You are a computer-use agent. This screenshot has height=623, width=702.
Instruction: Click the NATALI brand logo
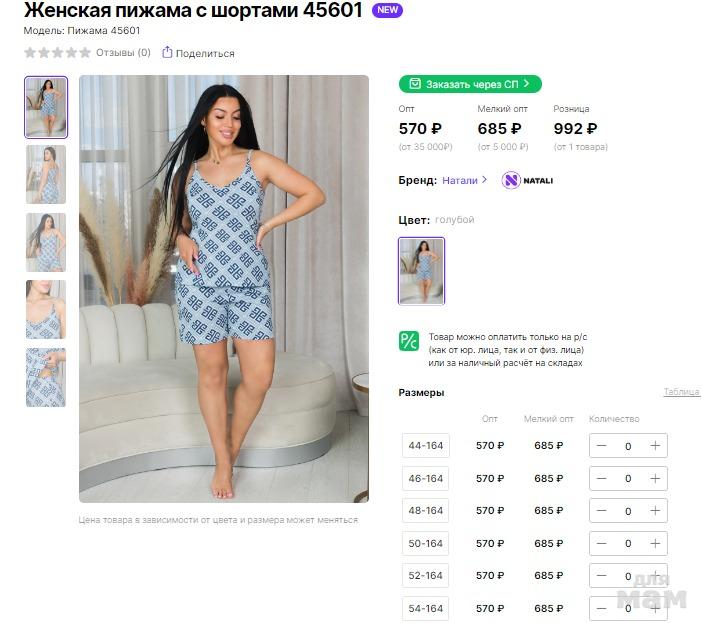527,180
